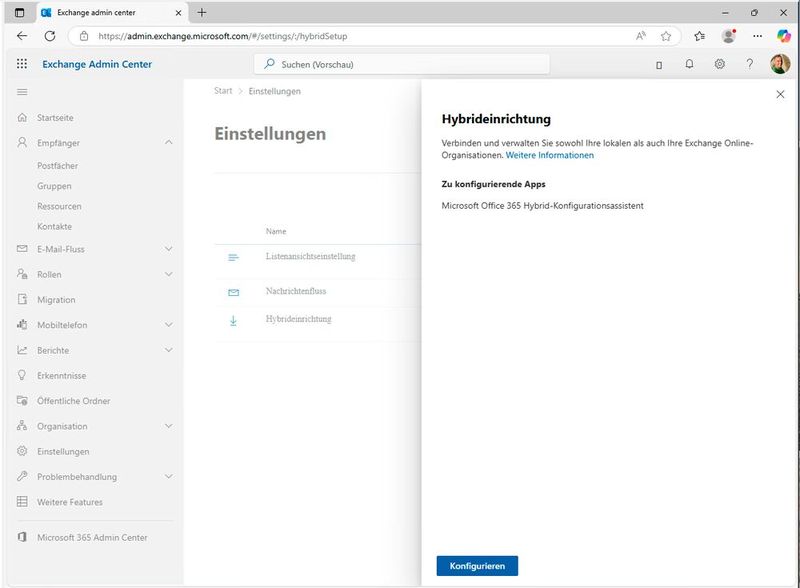Collapse the navigation hamburger menu
Viewport: 800px width, 588px height.
pyautogui.click(x=22, y=92)
